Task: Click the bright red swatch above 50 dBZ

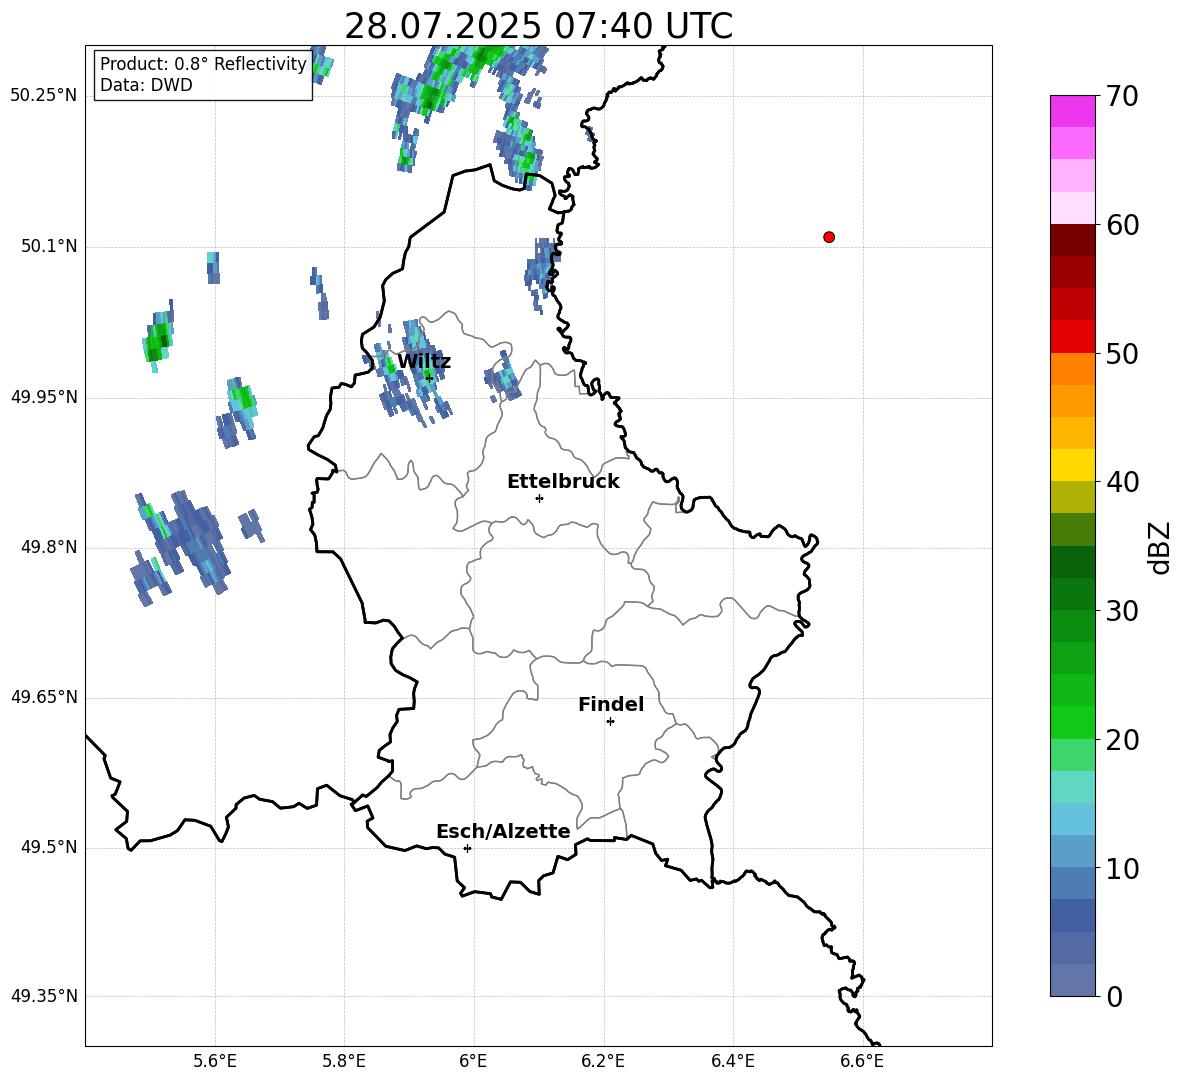Action: [x=1072, y=336]
